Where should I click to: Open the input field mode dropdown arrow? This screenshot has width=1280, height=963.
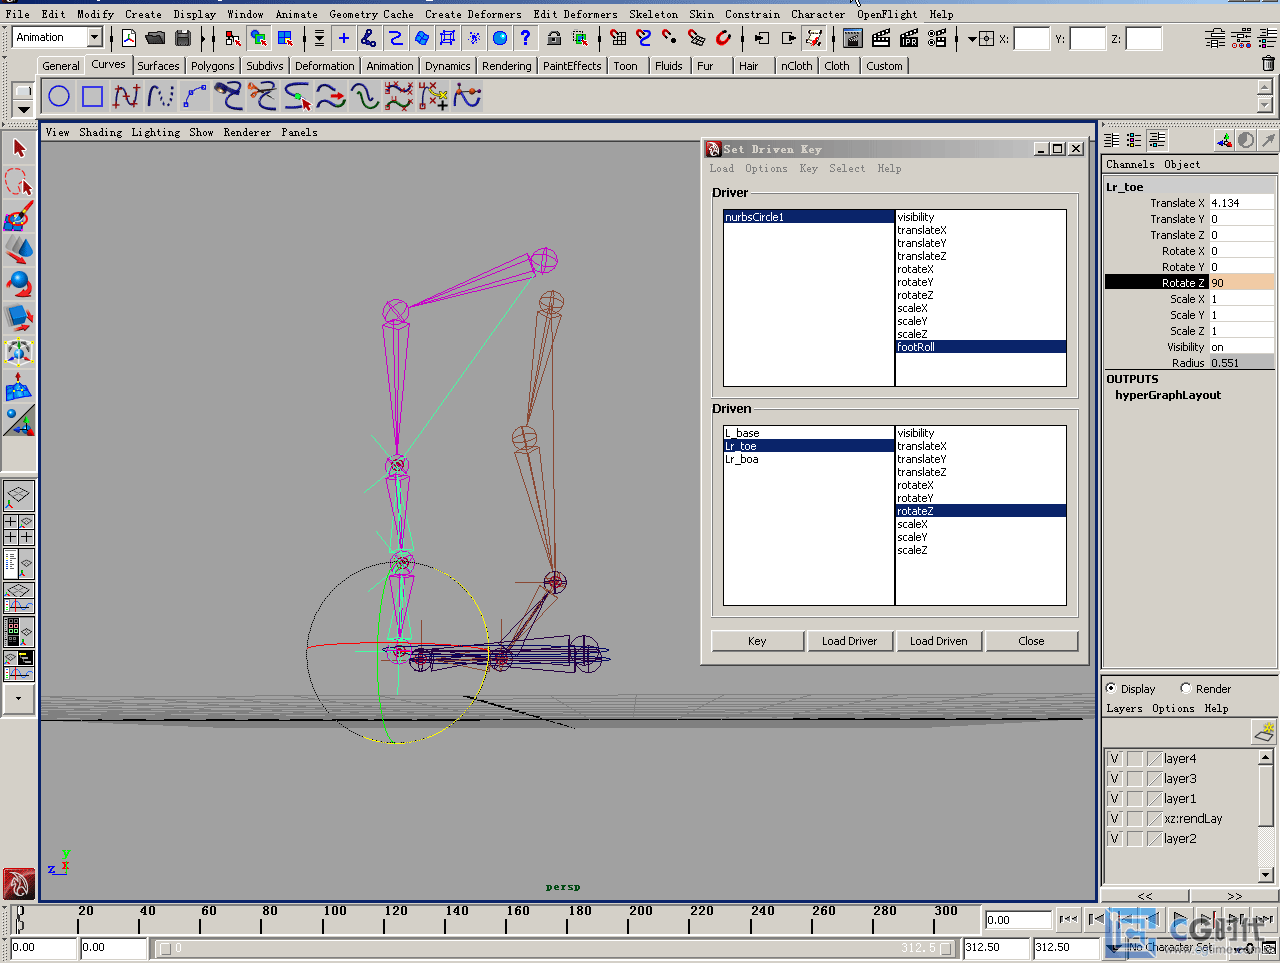coord(972,39)
